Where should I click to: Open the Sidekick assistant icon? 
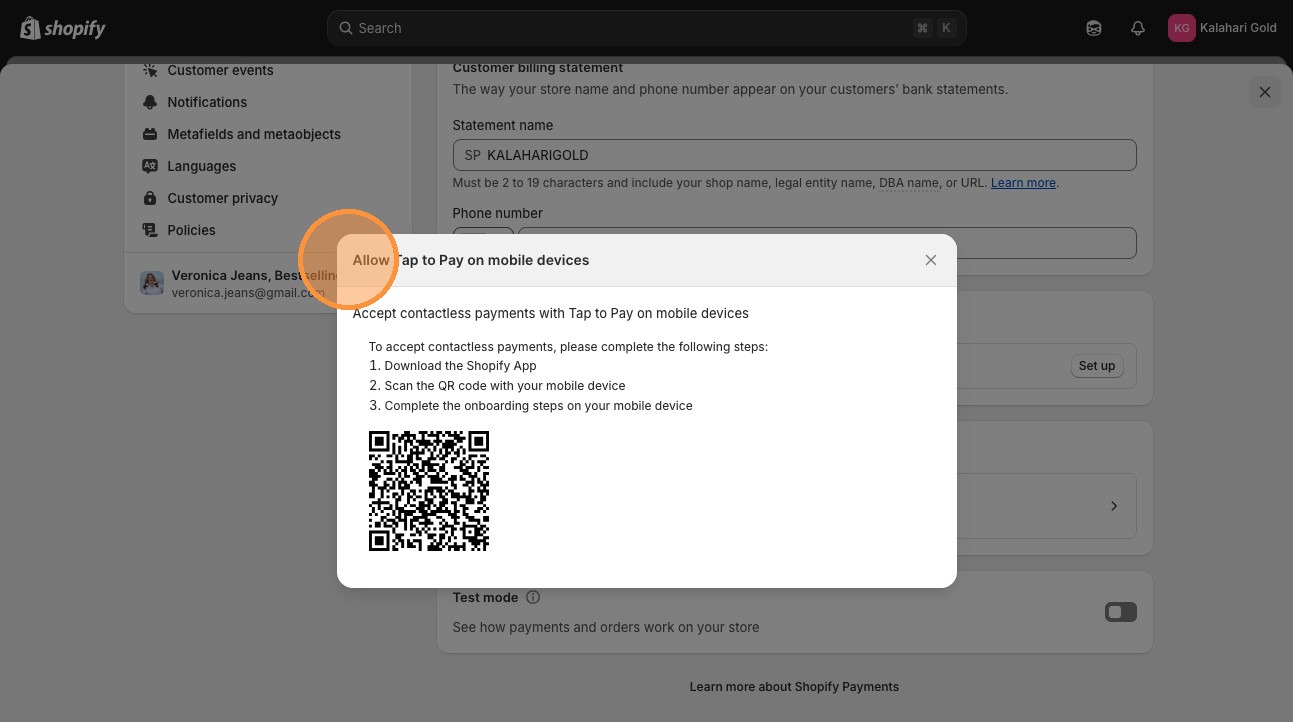point(1094,28)
